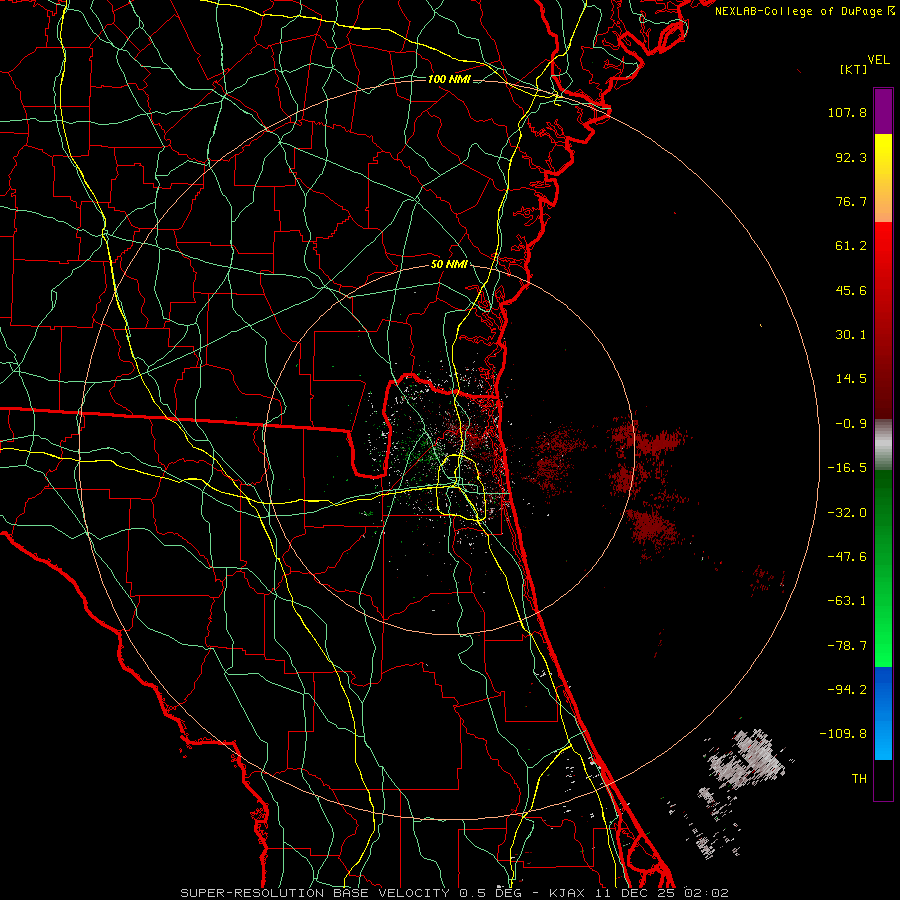Select the 14.5 scale value
This screenshot has width=900, height=900.
click(851, 379)
